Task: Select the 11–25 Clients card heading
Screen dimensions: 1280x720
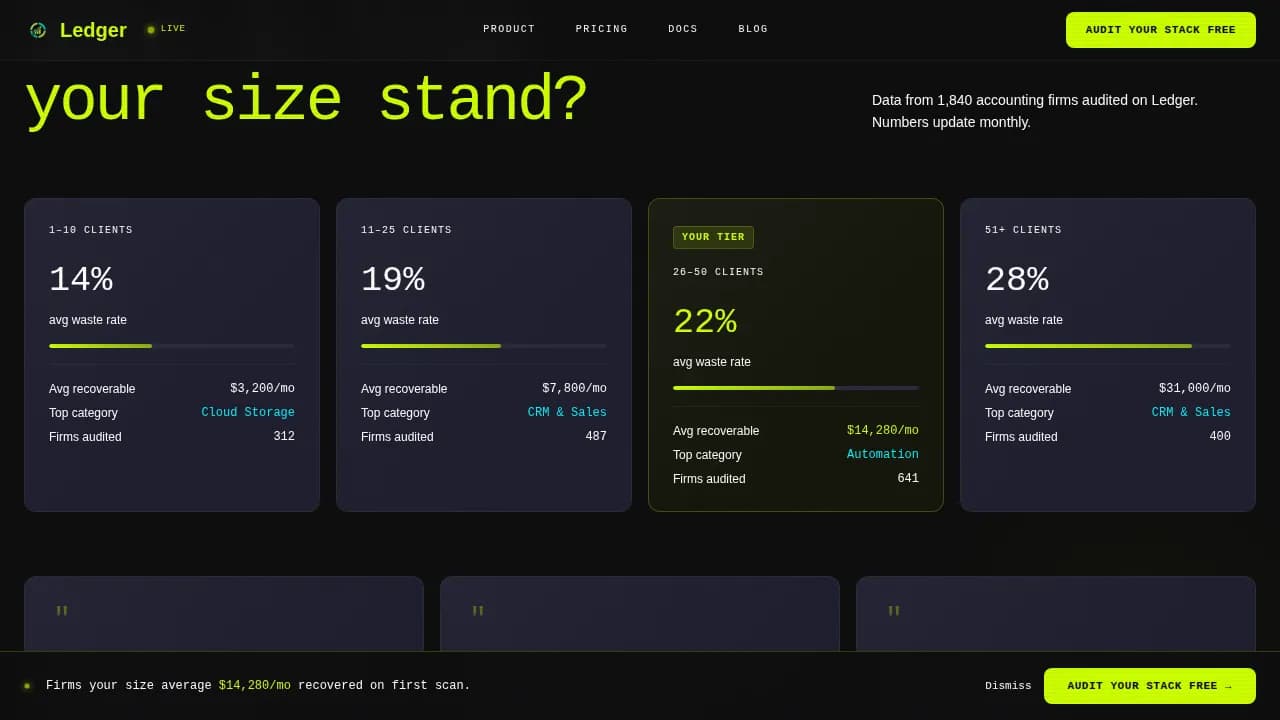Action: [x=406, y=230]
